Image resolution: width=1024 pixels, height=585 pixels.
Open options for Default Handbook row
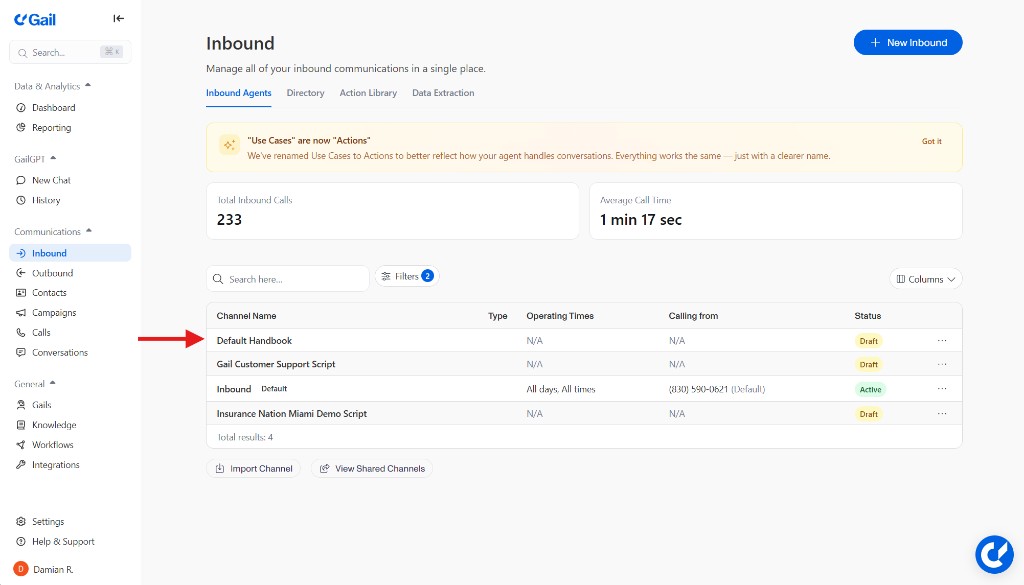point(941,340)
